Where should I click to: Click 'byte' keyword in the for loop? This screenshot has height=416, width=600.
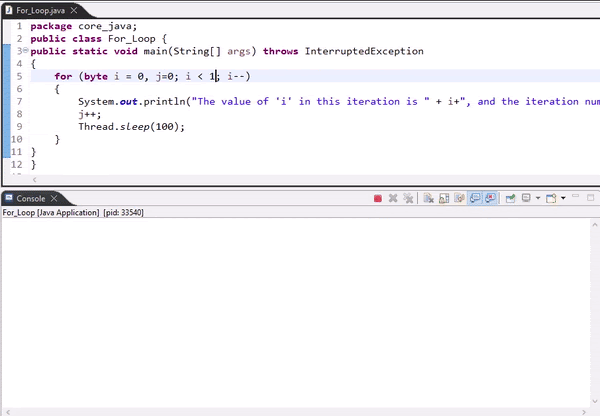[96, 77]
